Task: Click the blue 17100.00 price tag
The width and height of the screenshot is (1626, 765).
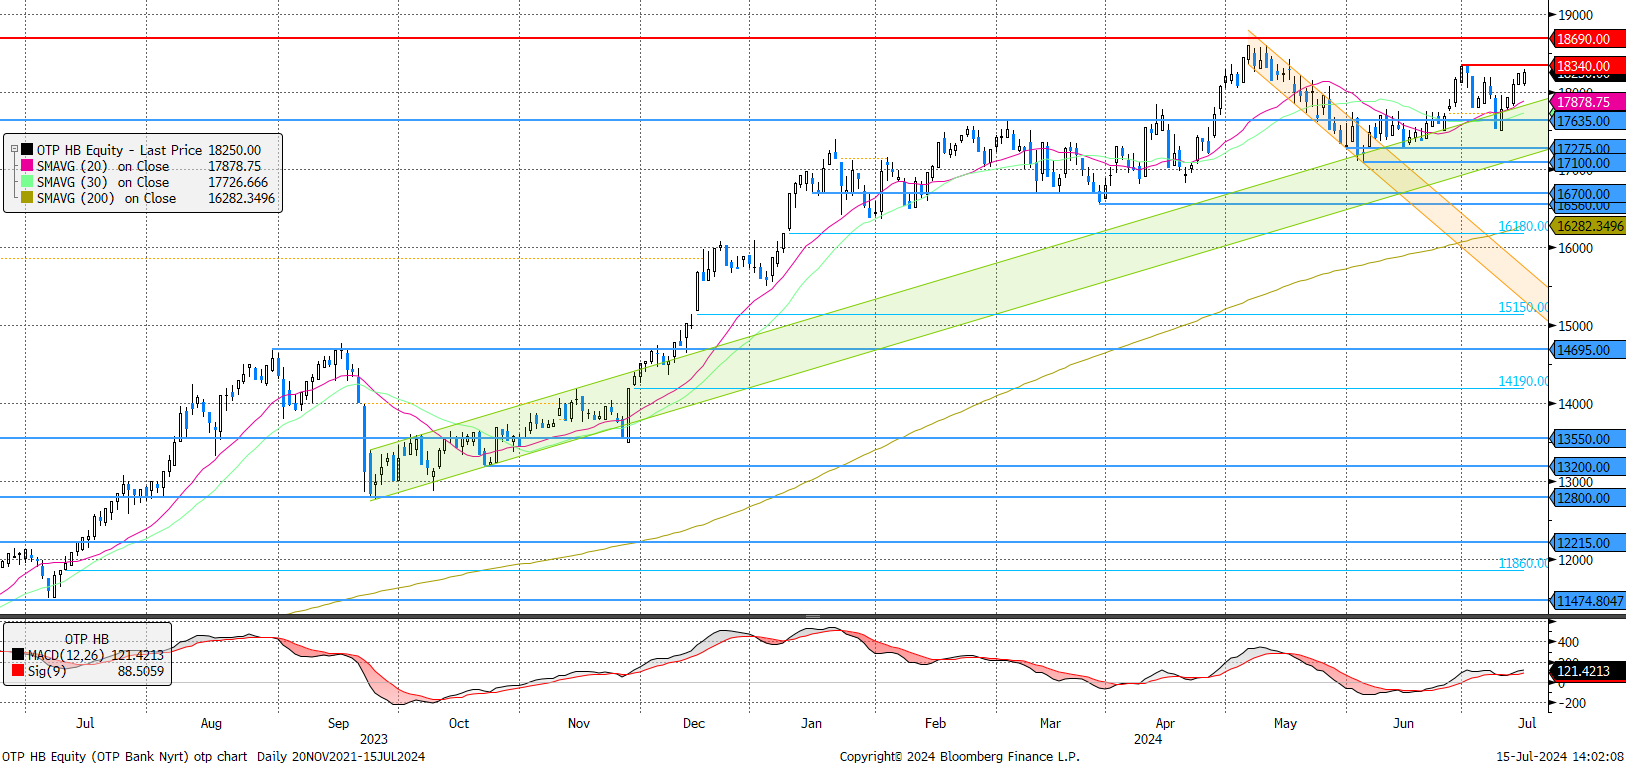Action: [x=1587, y=163]
